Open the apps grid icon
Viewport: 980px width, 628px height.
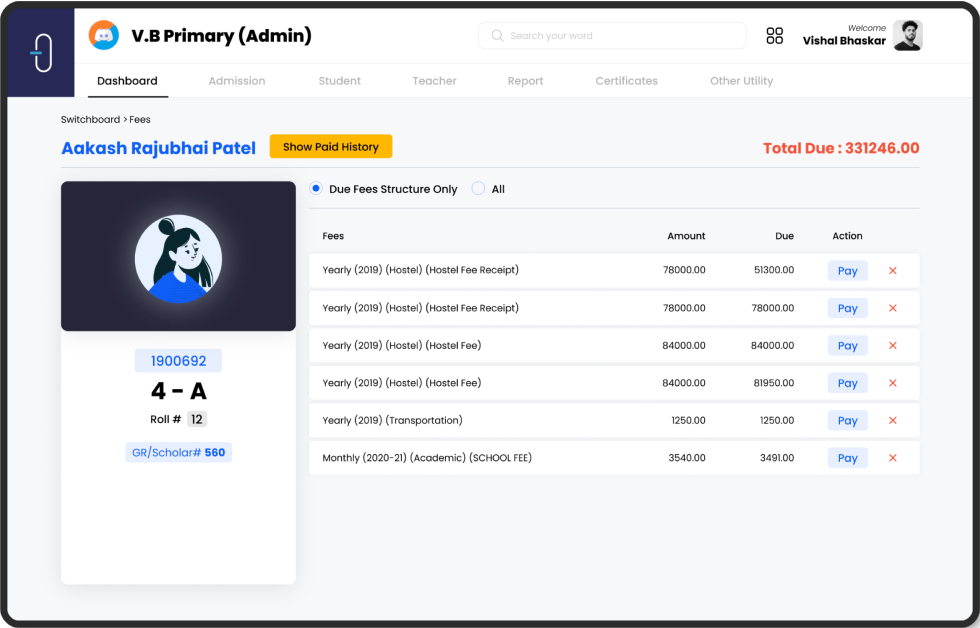pos(774,36)
